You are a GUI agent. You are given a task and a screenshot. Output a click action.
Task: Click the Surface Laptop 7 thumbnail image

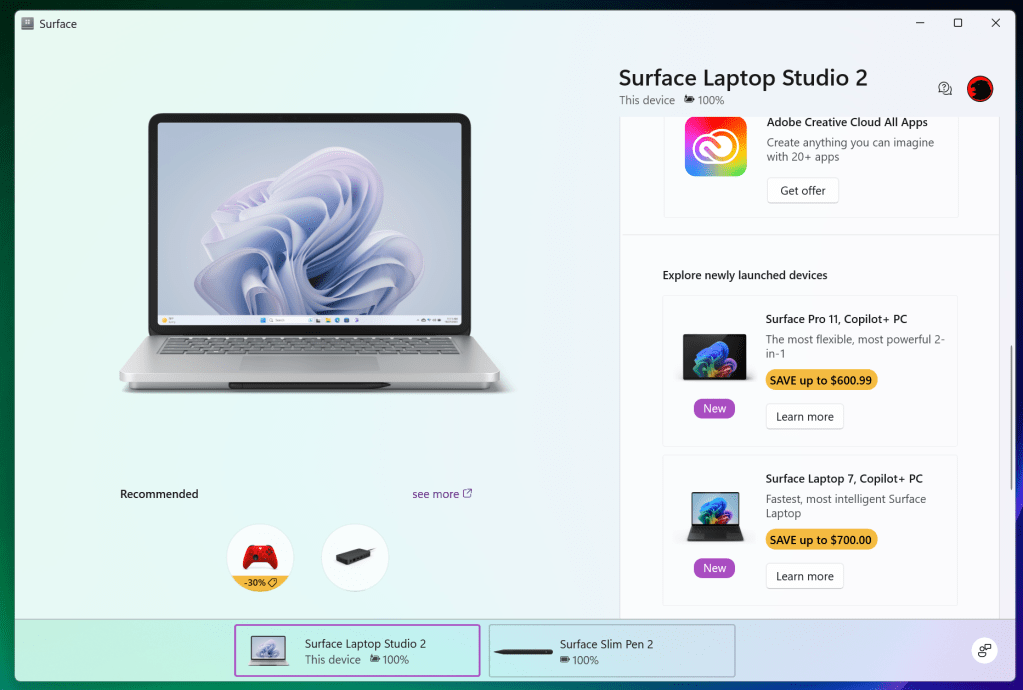[715, 517]
